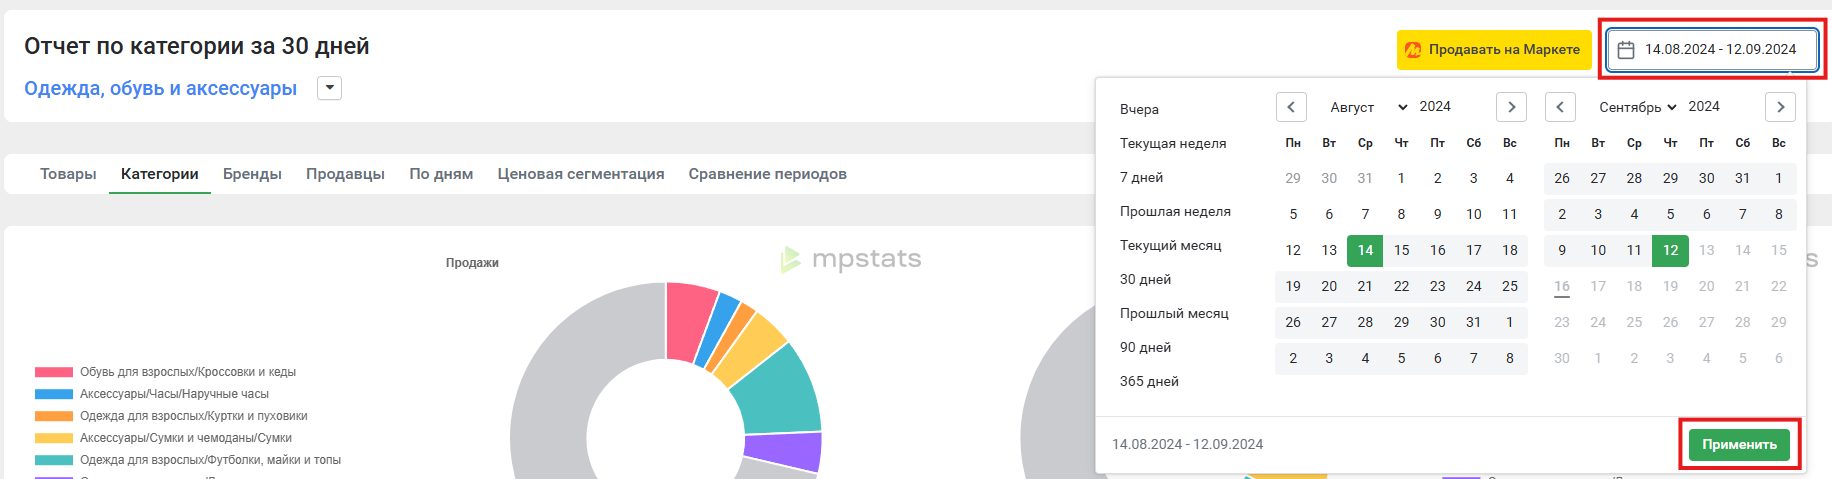Go to previous month in August calendar
1832x479 pixels.
[1291, 107]
